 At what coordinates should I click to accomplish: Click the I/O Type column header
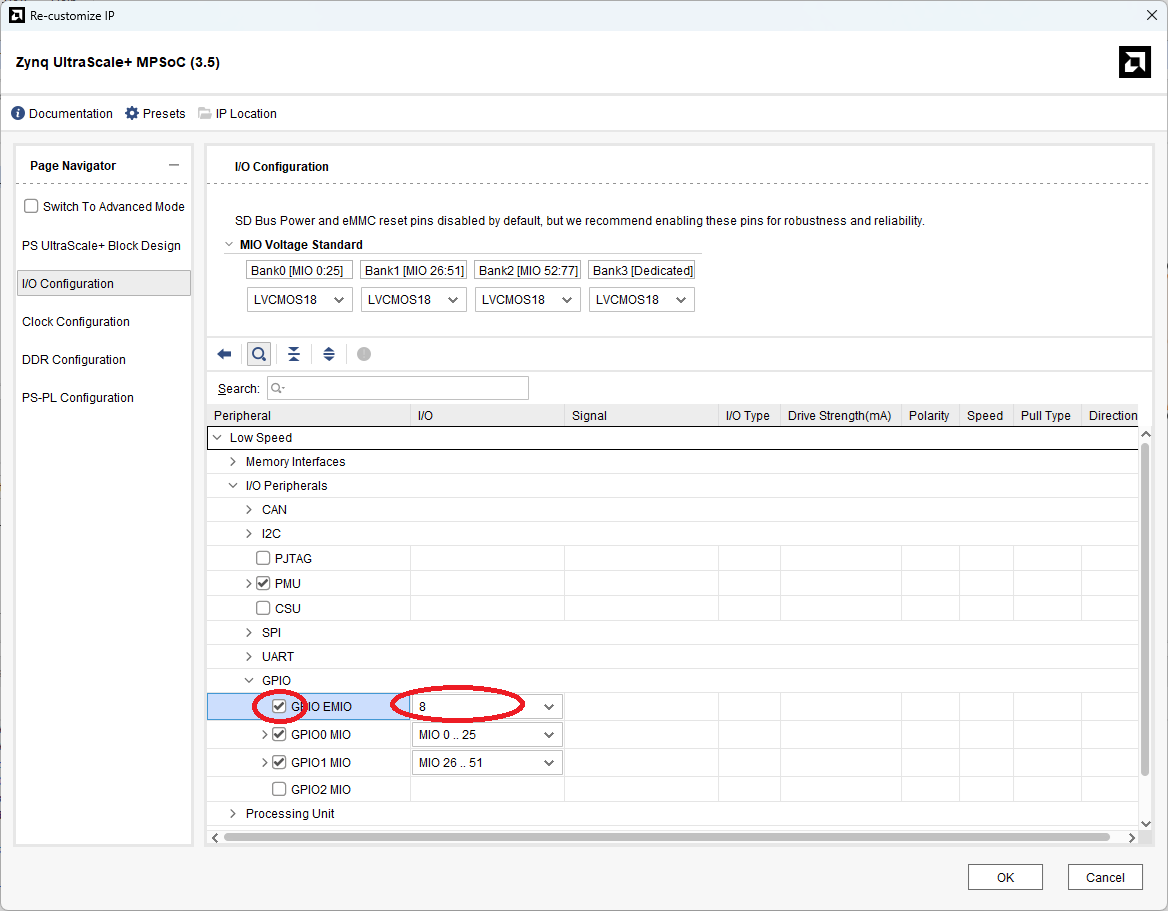coord(749,415)
